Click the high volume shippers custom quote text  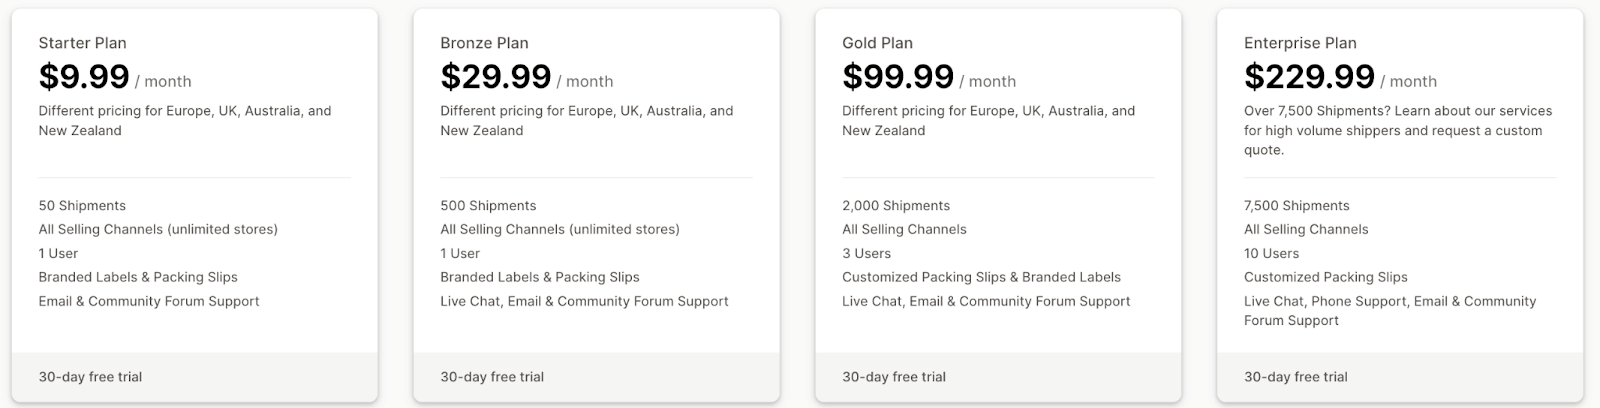pyautogui.click(x=1397, y=130)
